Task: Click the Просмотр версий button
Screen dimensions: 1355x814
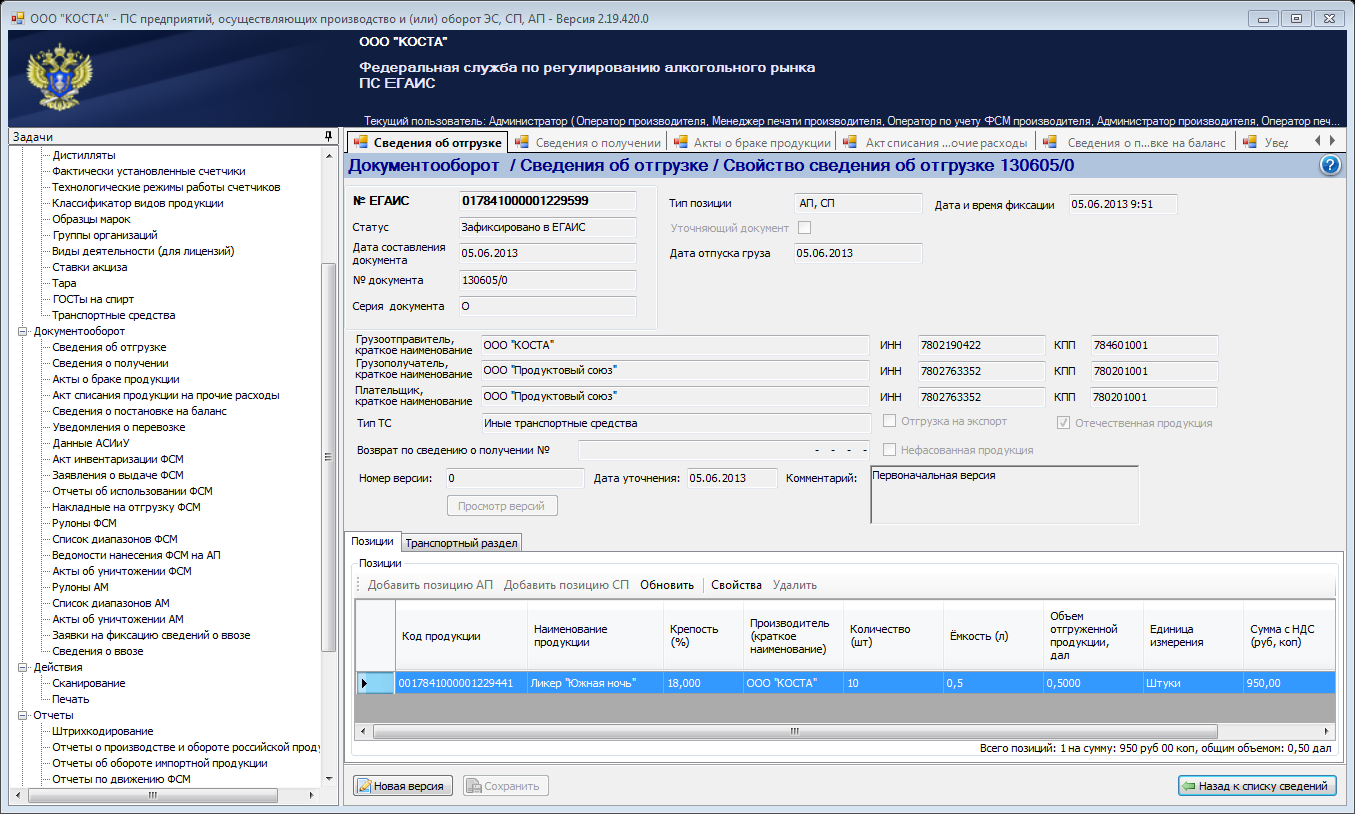Action: tap(501, 506)
